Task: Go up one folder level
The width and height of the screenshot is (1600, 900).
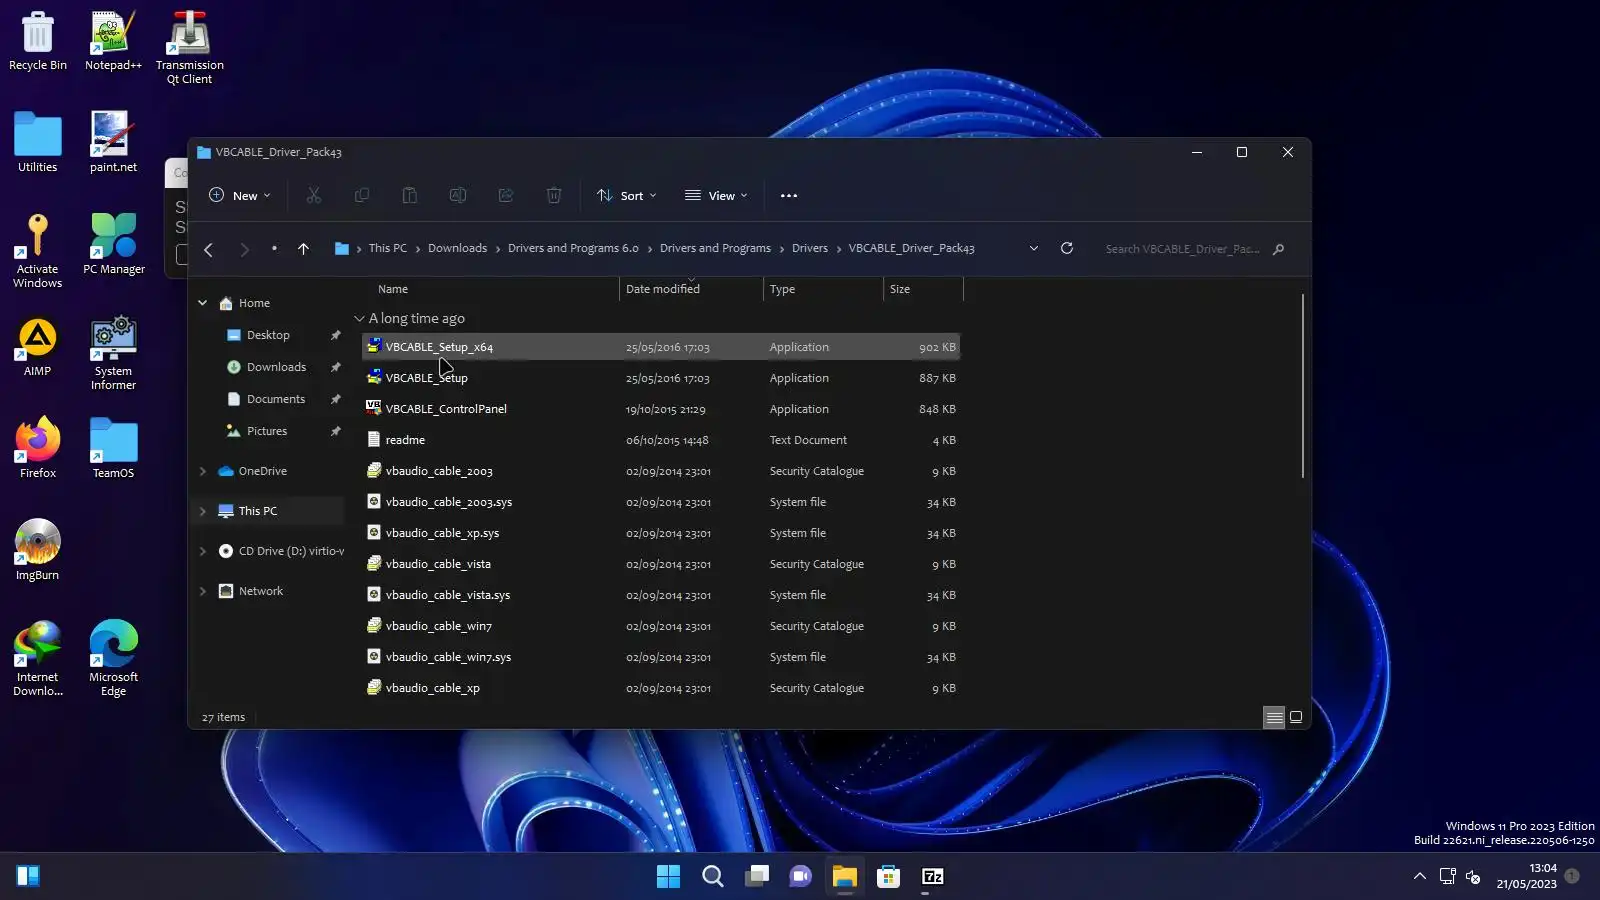Action: pyautogui.click(x=303, y=249)
